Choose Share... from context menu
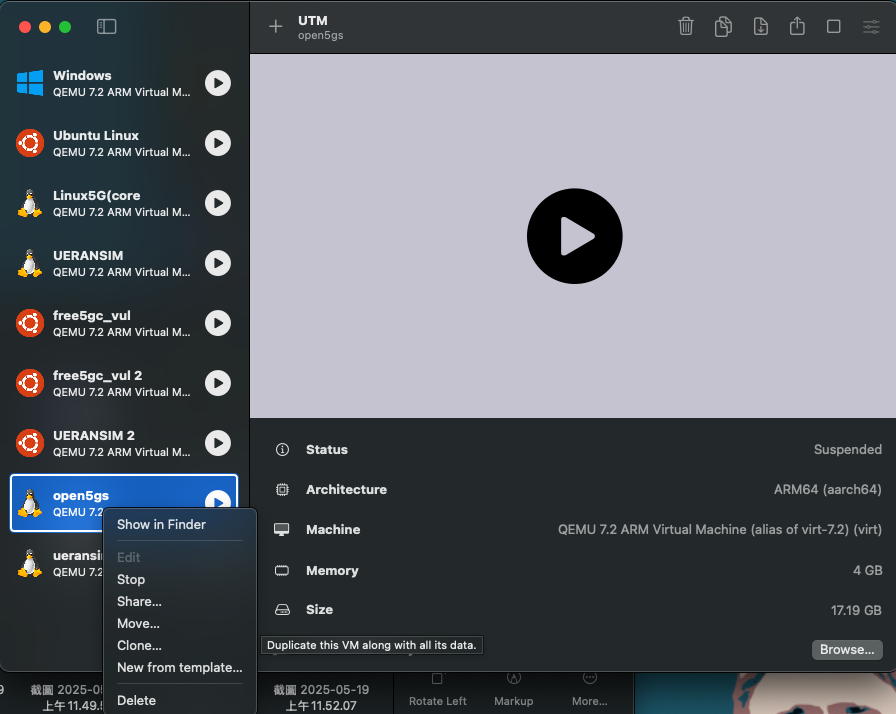The image size is (896, 714). (x=139, y=601)
